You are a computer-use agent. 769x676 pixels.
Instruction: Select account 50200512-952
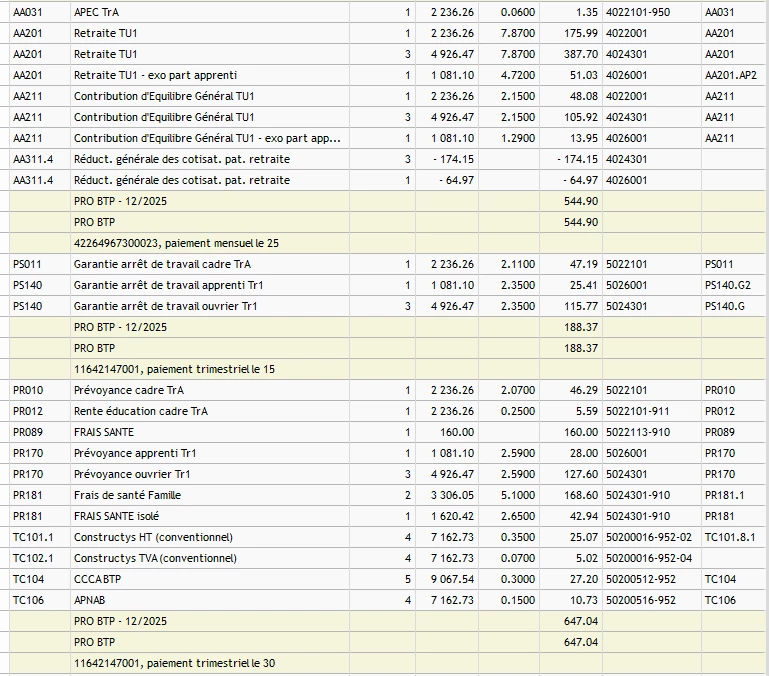641,579
